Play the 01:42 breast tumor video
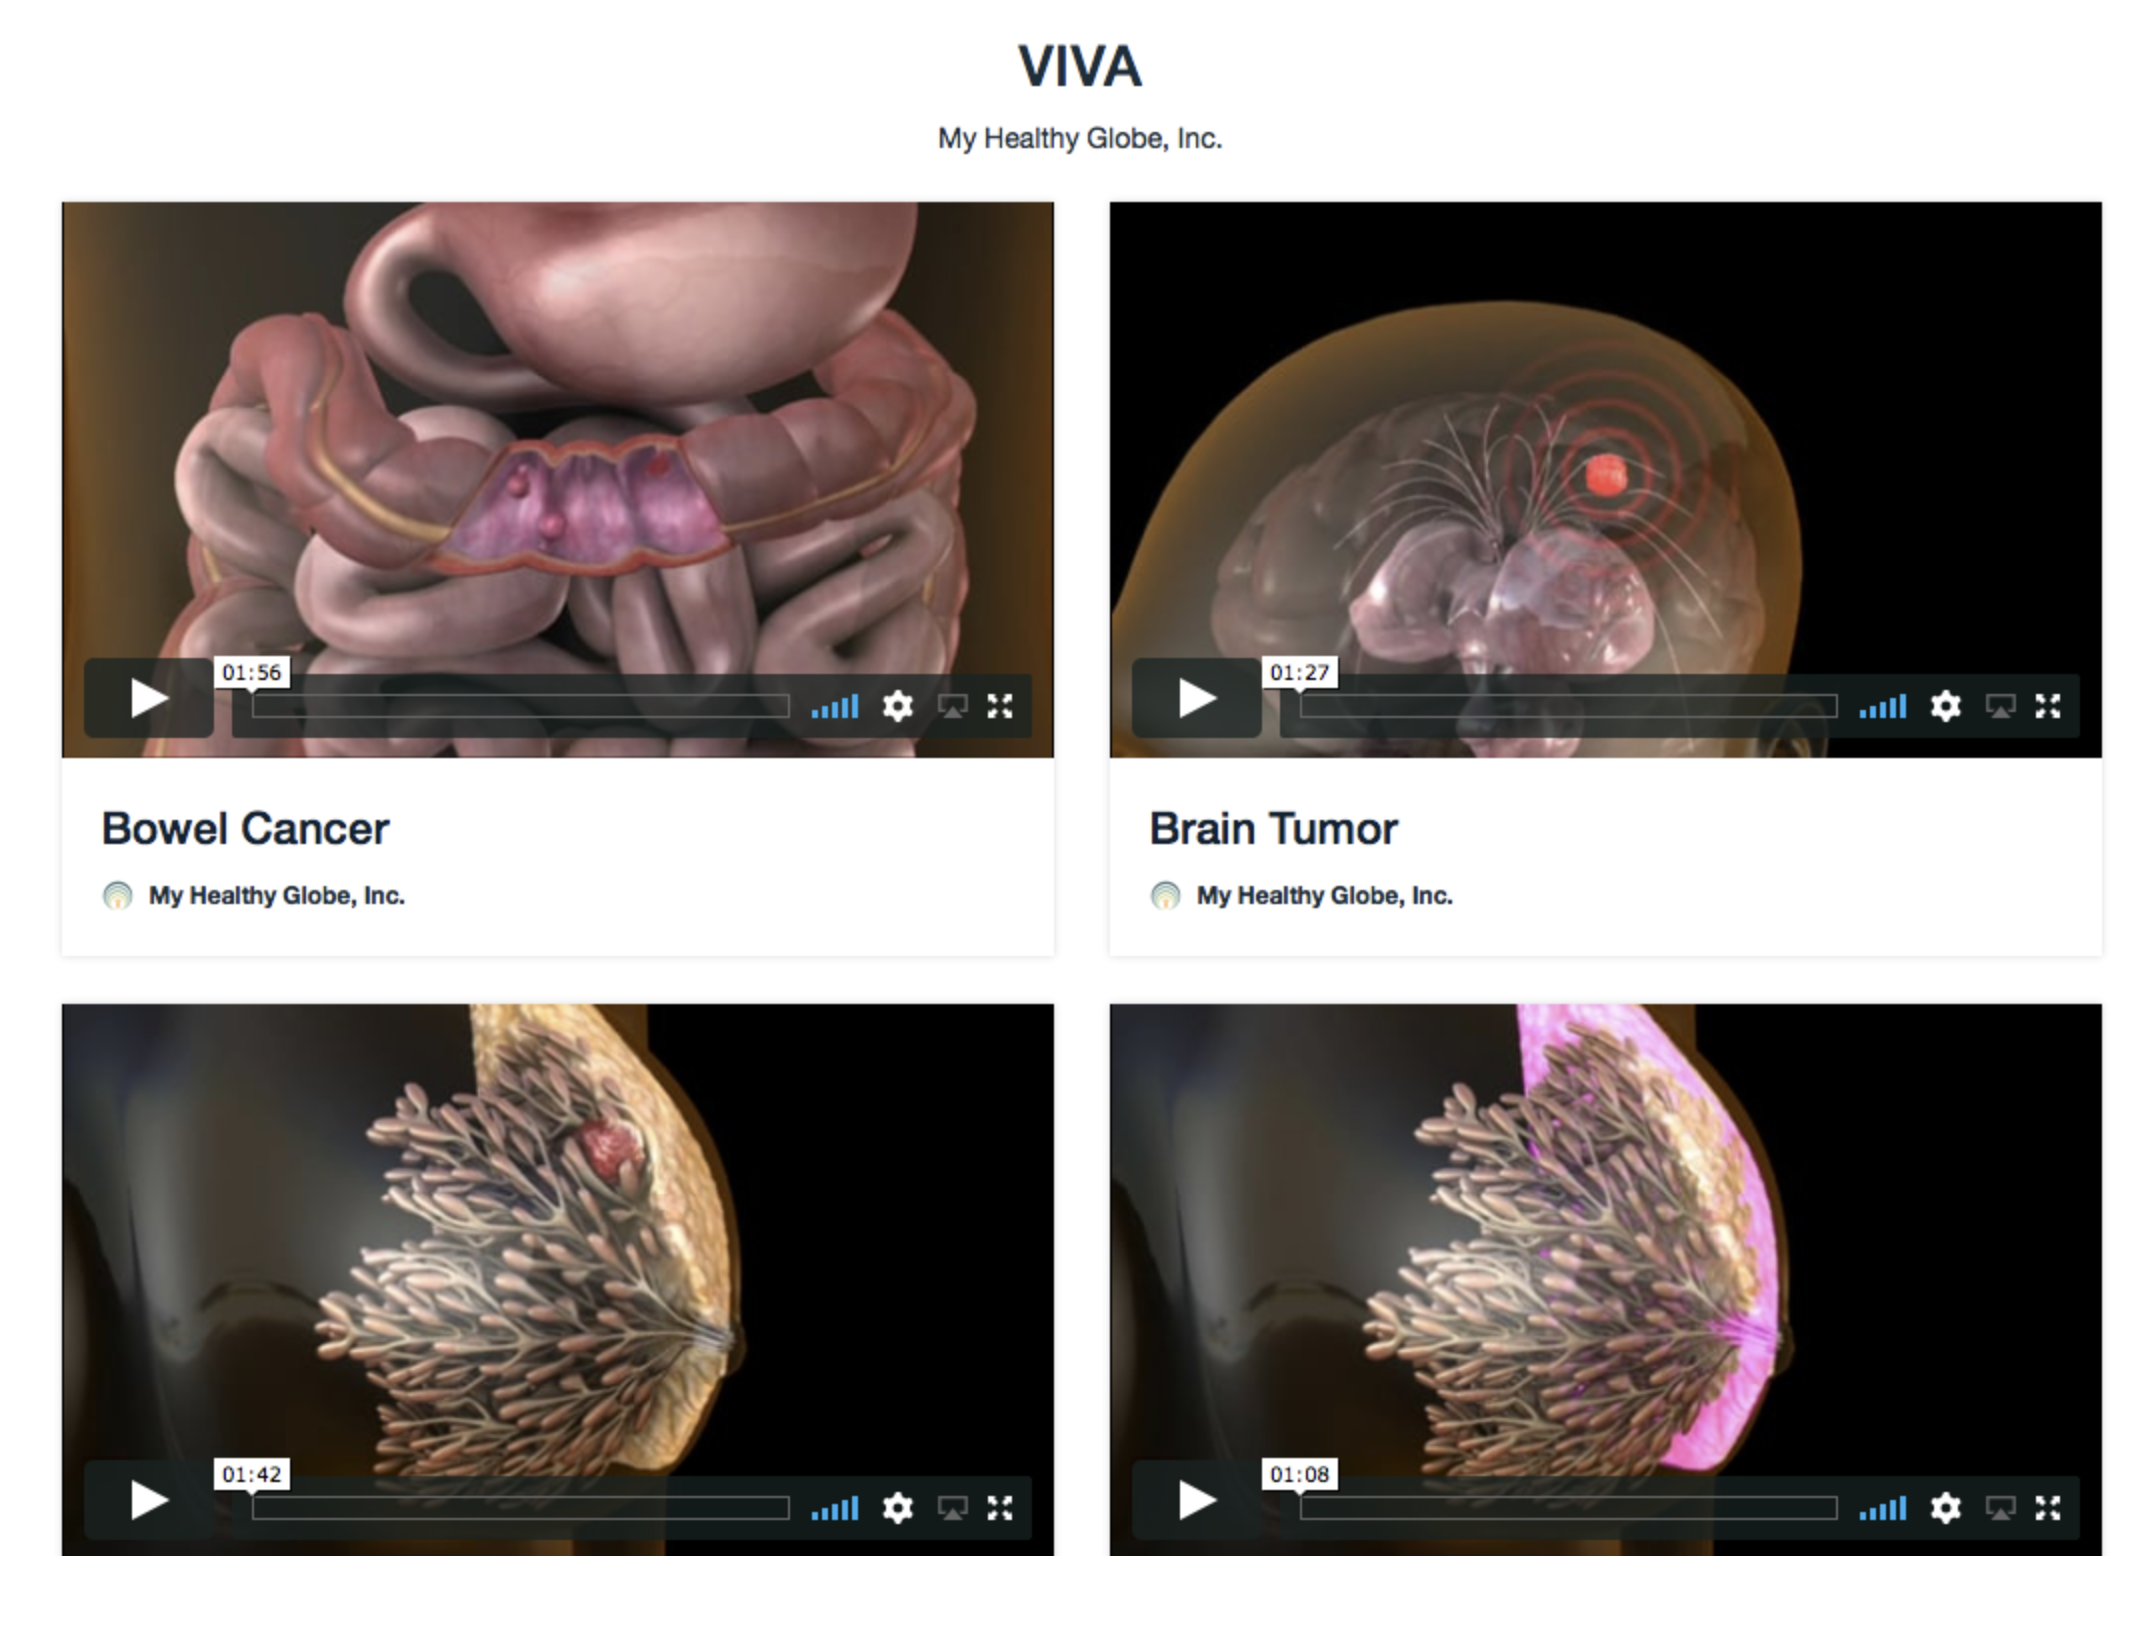2152x1626 pixels. click(x=148, y=1500)
